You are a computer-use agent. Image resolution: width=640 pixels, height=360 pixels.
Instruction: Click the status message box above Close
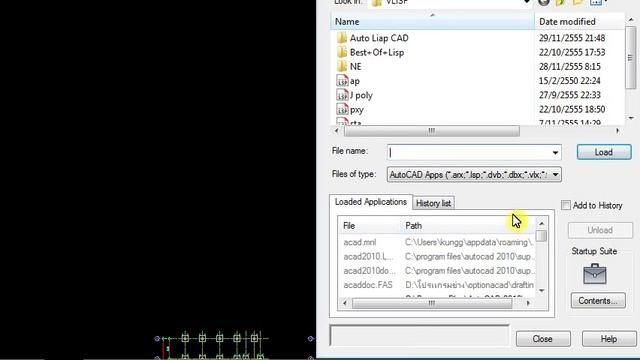[420, 336]
